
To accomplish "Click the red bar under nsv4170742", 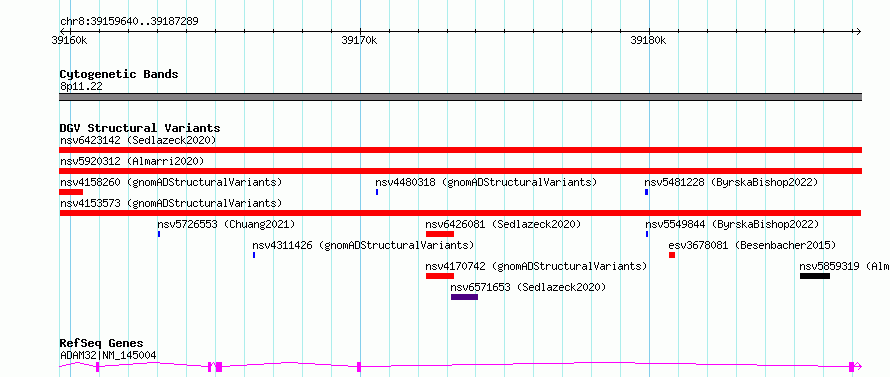I will point(440,276).
